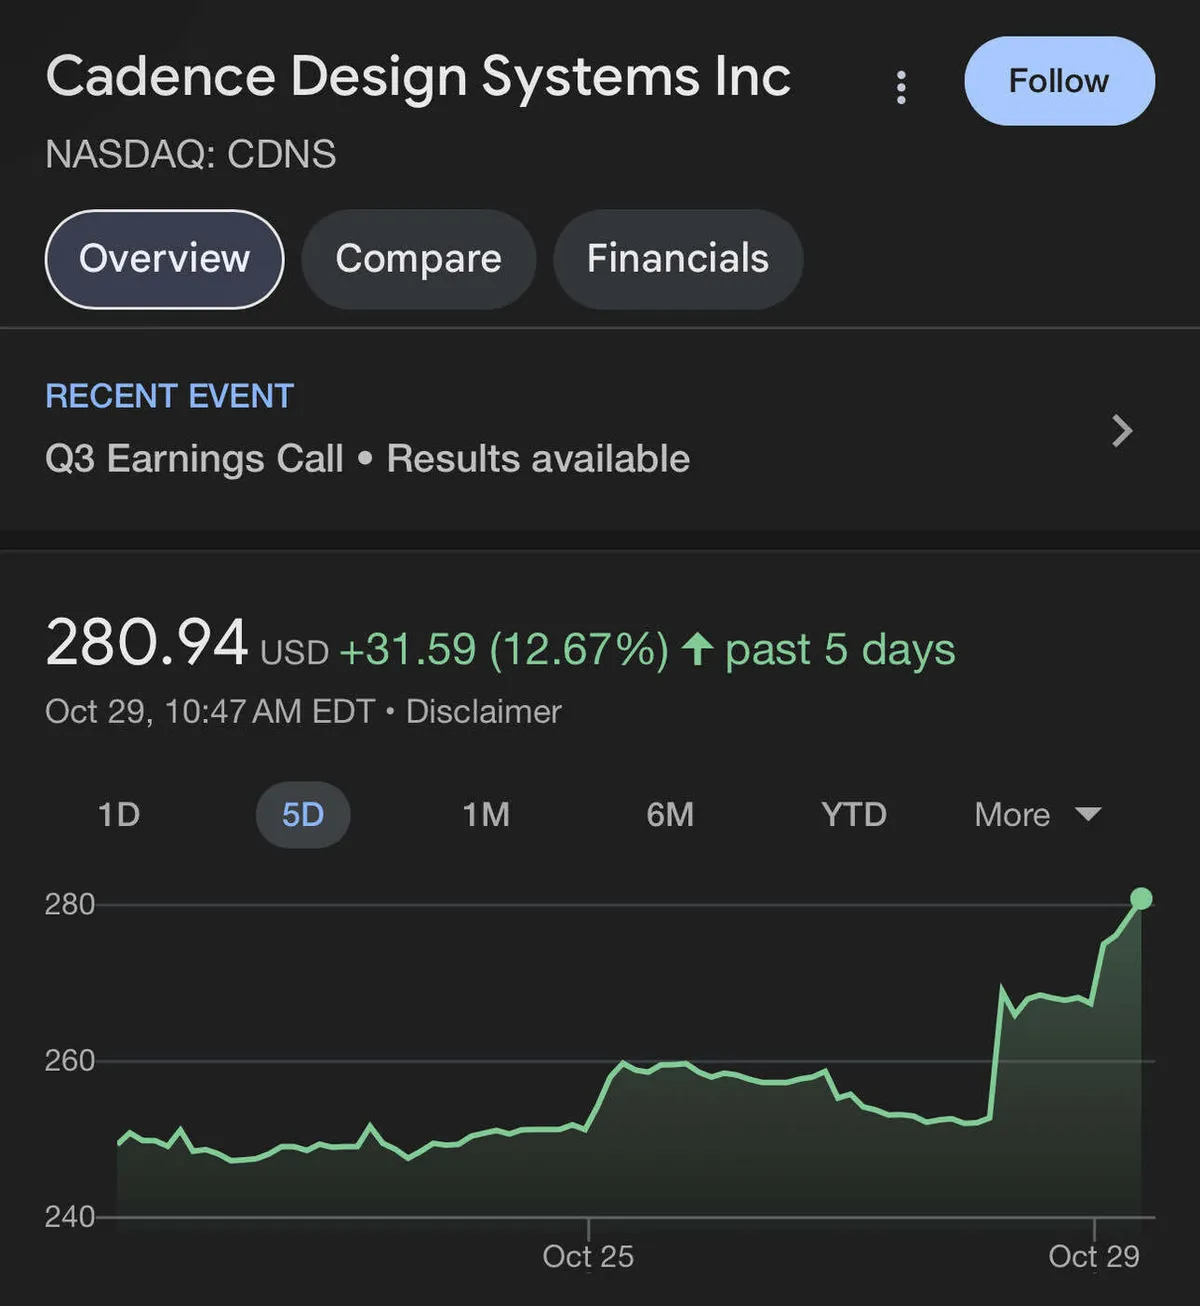Choose the YTD chart range
1200x1306 pixels.
click(854, 815)
